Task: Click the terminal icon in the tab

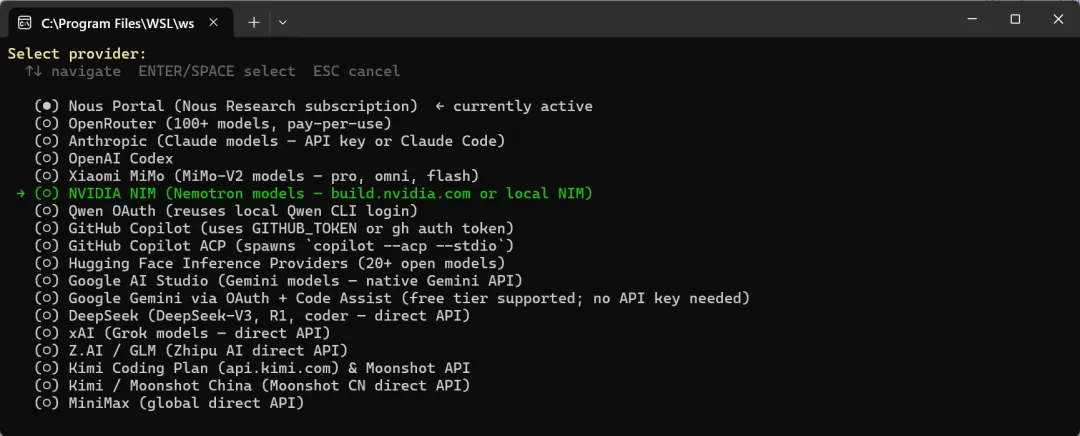Action: (x=24, y=22)
